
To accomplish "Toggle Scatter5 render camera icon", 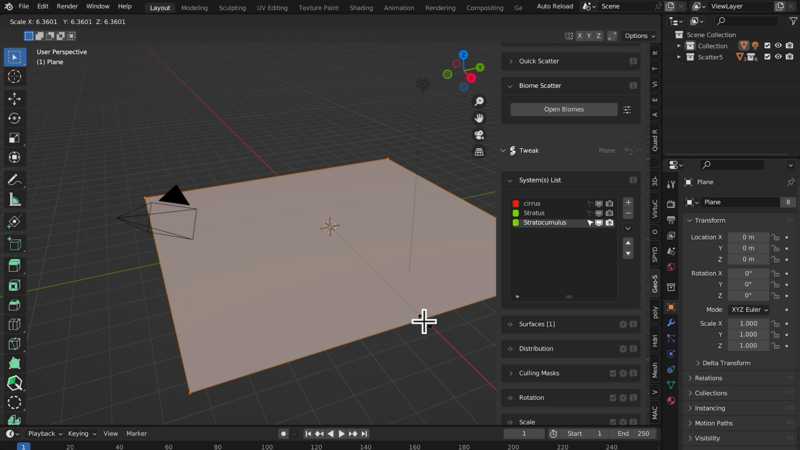I will click(x=789, y=57).
